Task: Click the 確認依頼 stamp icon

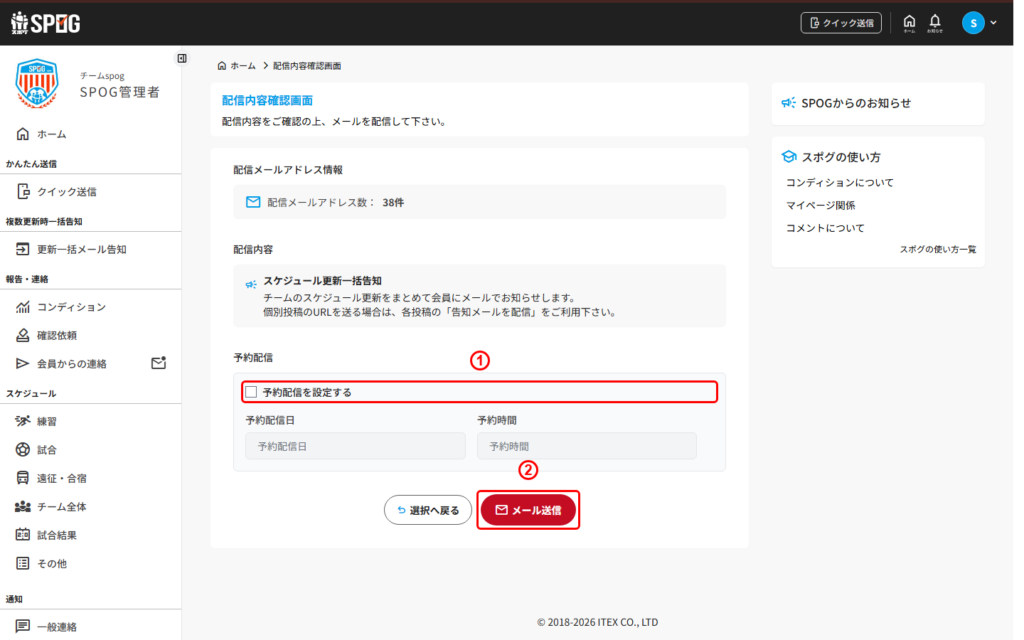Action: [23, 335]
